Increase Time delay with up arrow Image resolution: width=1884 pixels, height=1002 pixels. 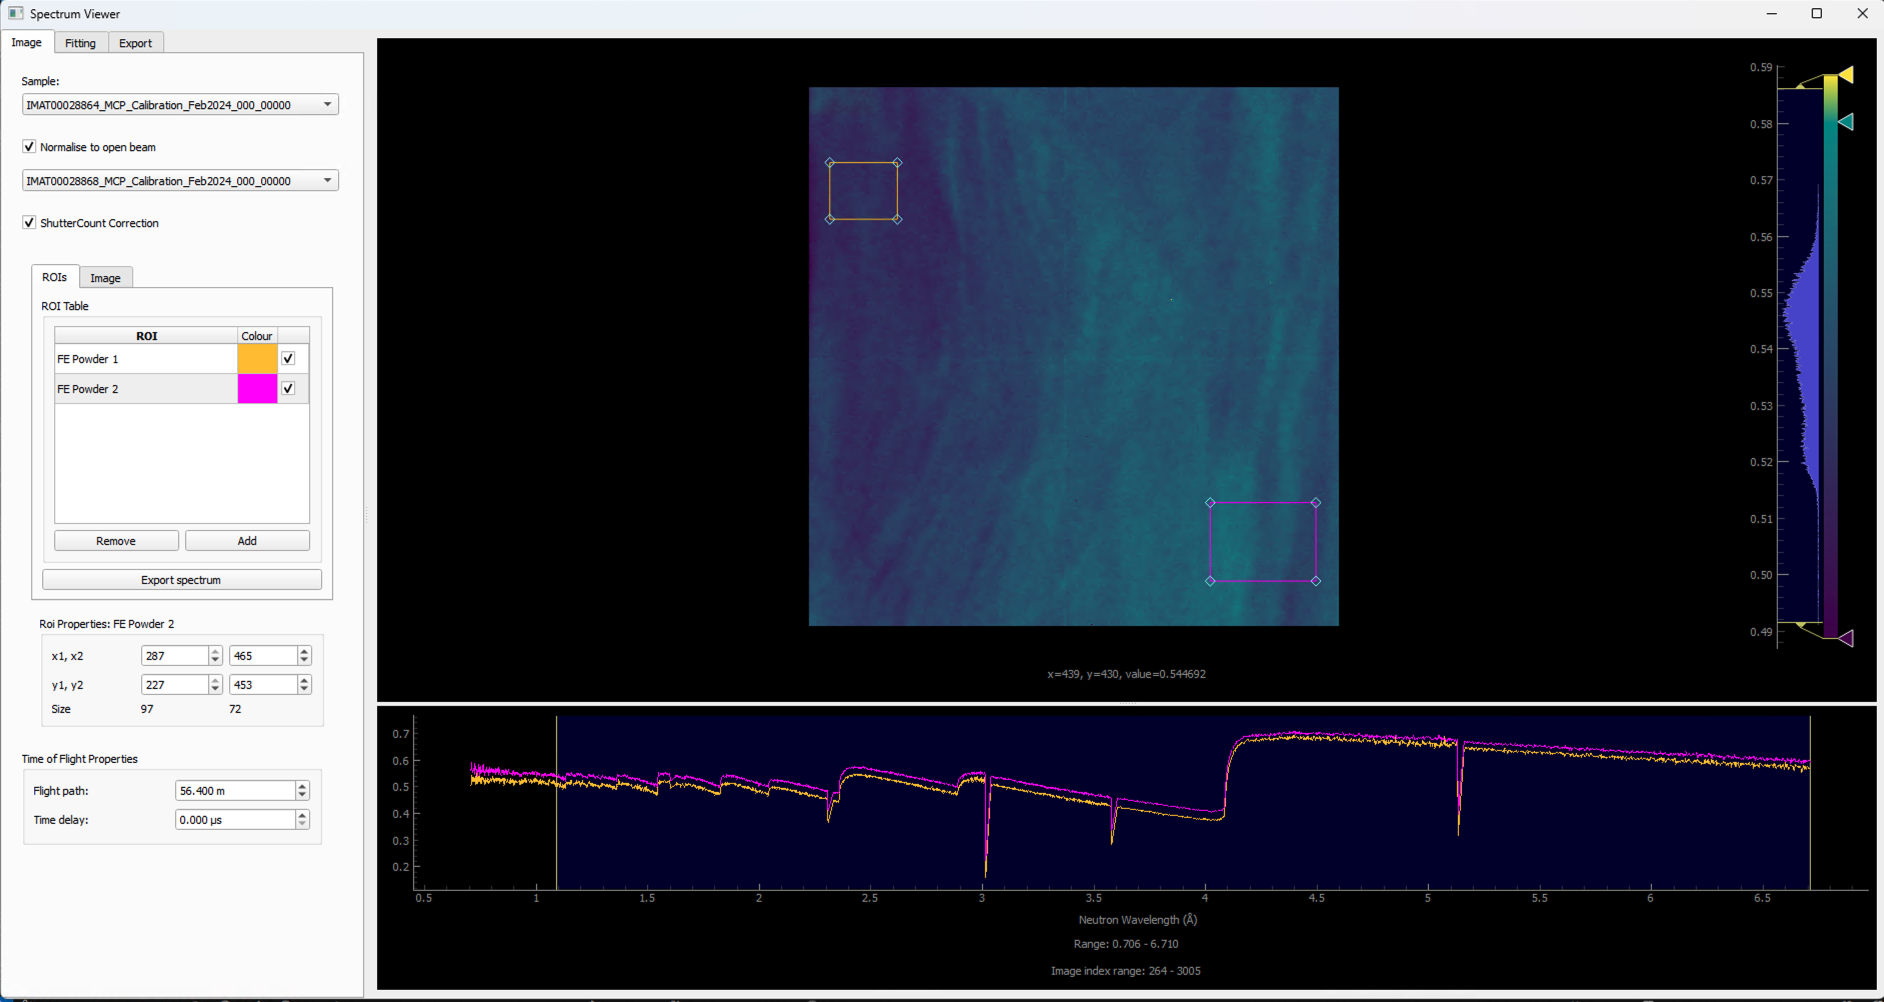[x=302, y=815]
